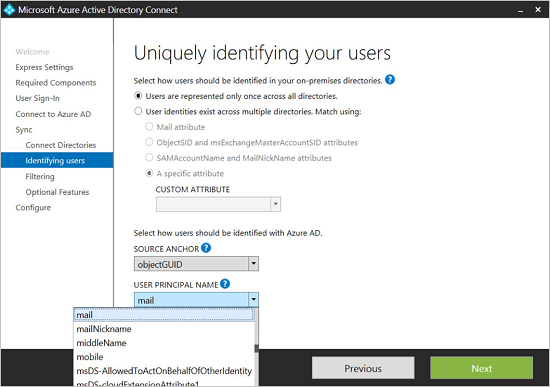This screenshot has height=387, width=550.
Task: Go to the Required Components step
Action: pyautogui.click(x=56, y=83)
